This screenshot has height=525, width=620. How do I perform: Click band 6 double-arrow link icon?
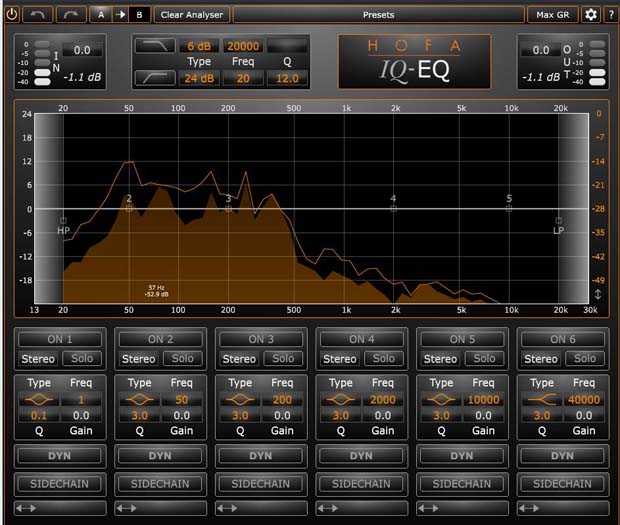tap(529, 508)
